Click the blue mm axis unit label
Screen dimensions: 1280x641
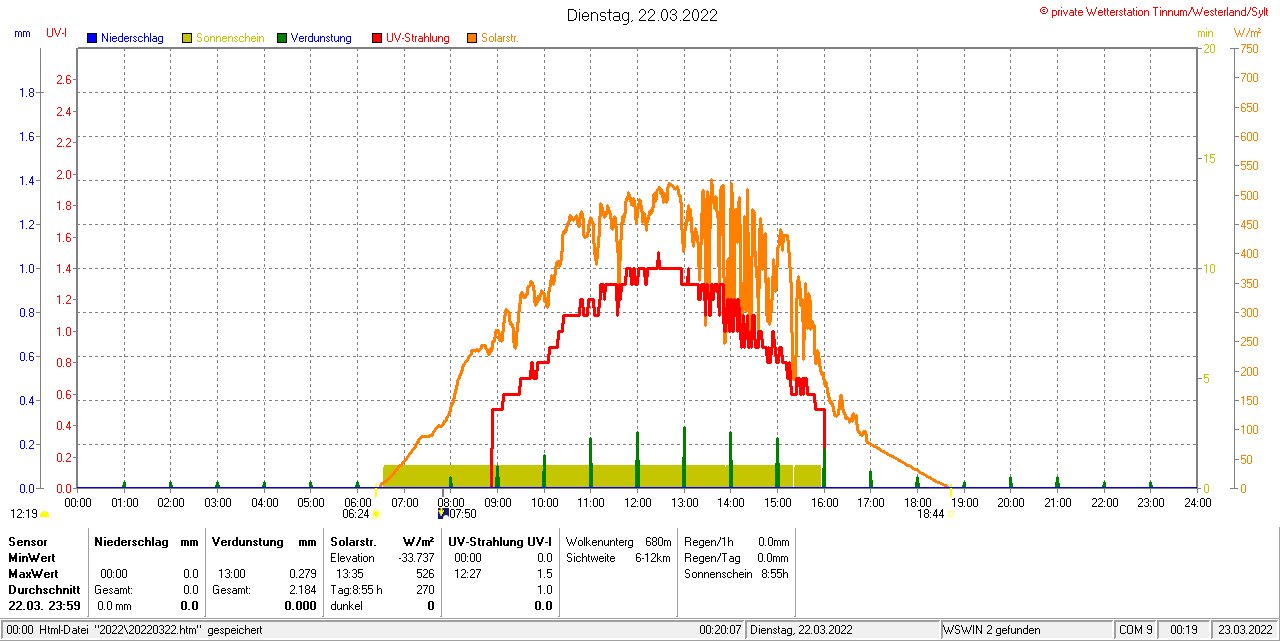point(22,33)
